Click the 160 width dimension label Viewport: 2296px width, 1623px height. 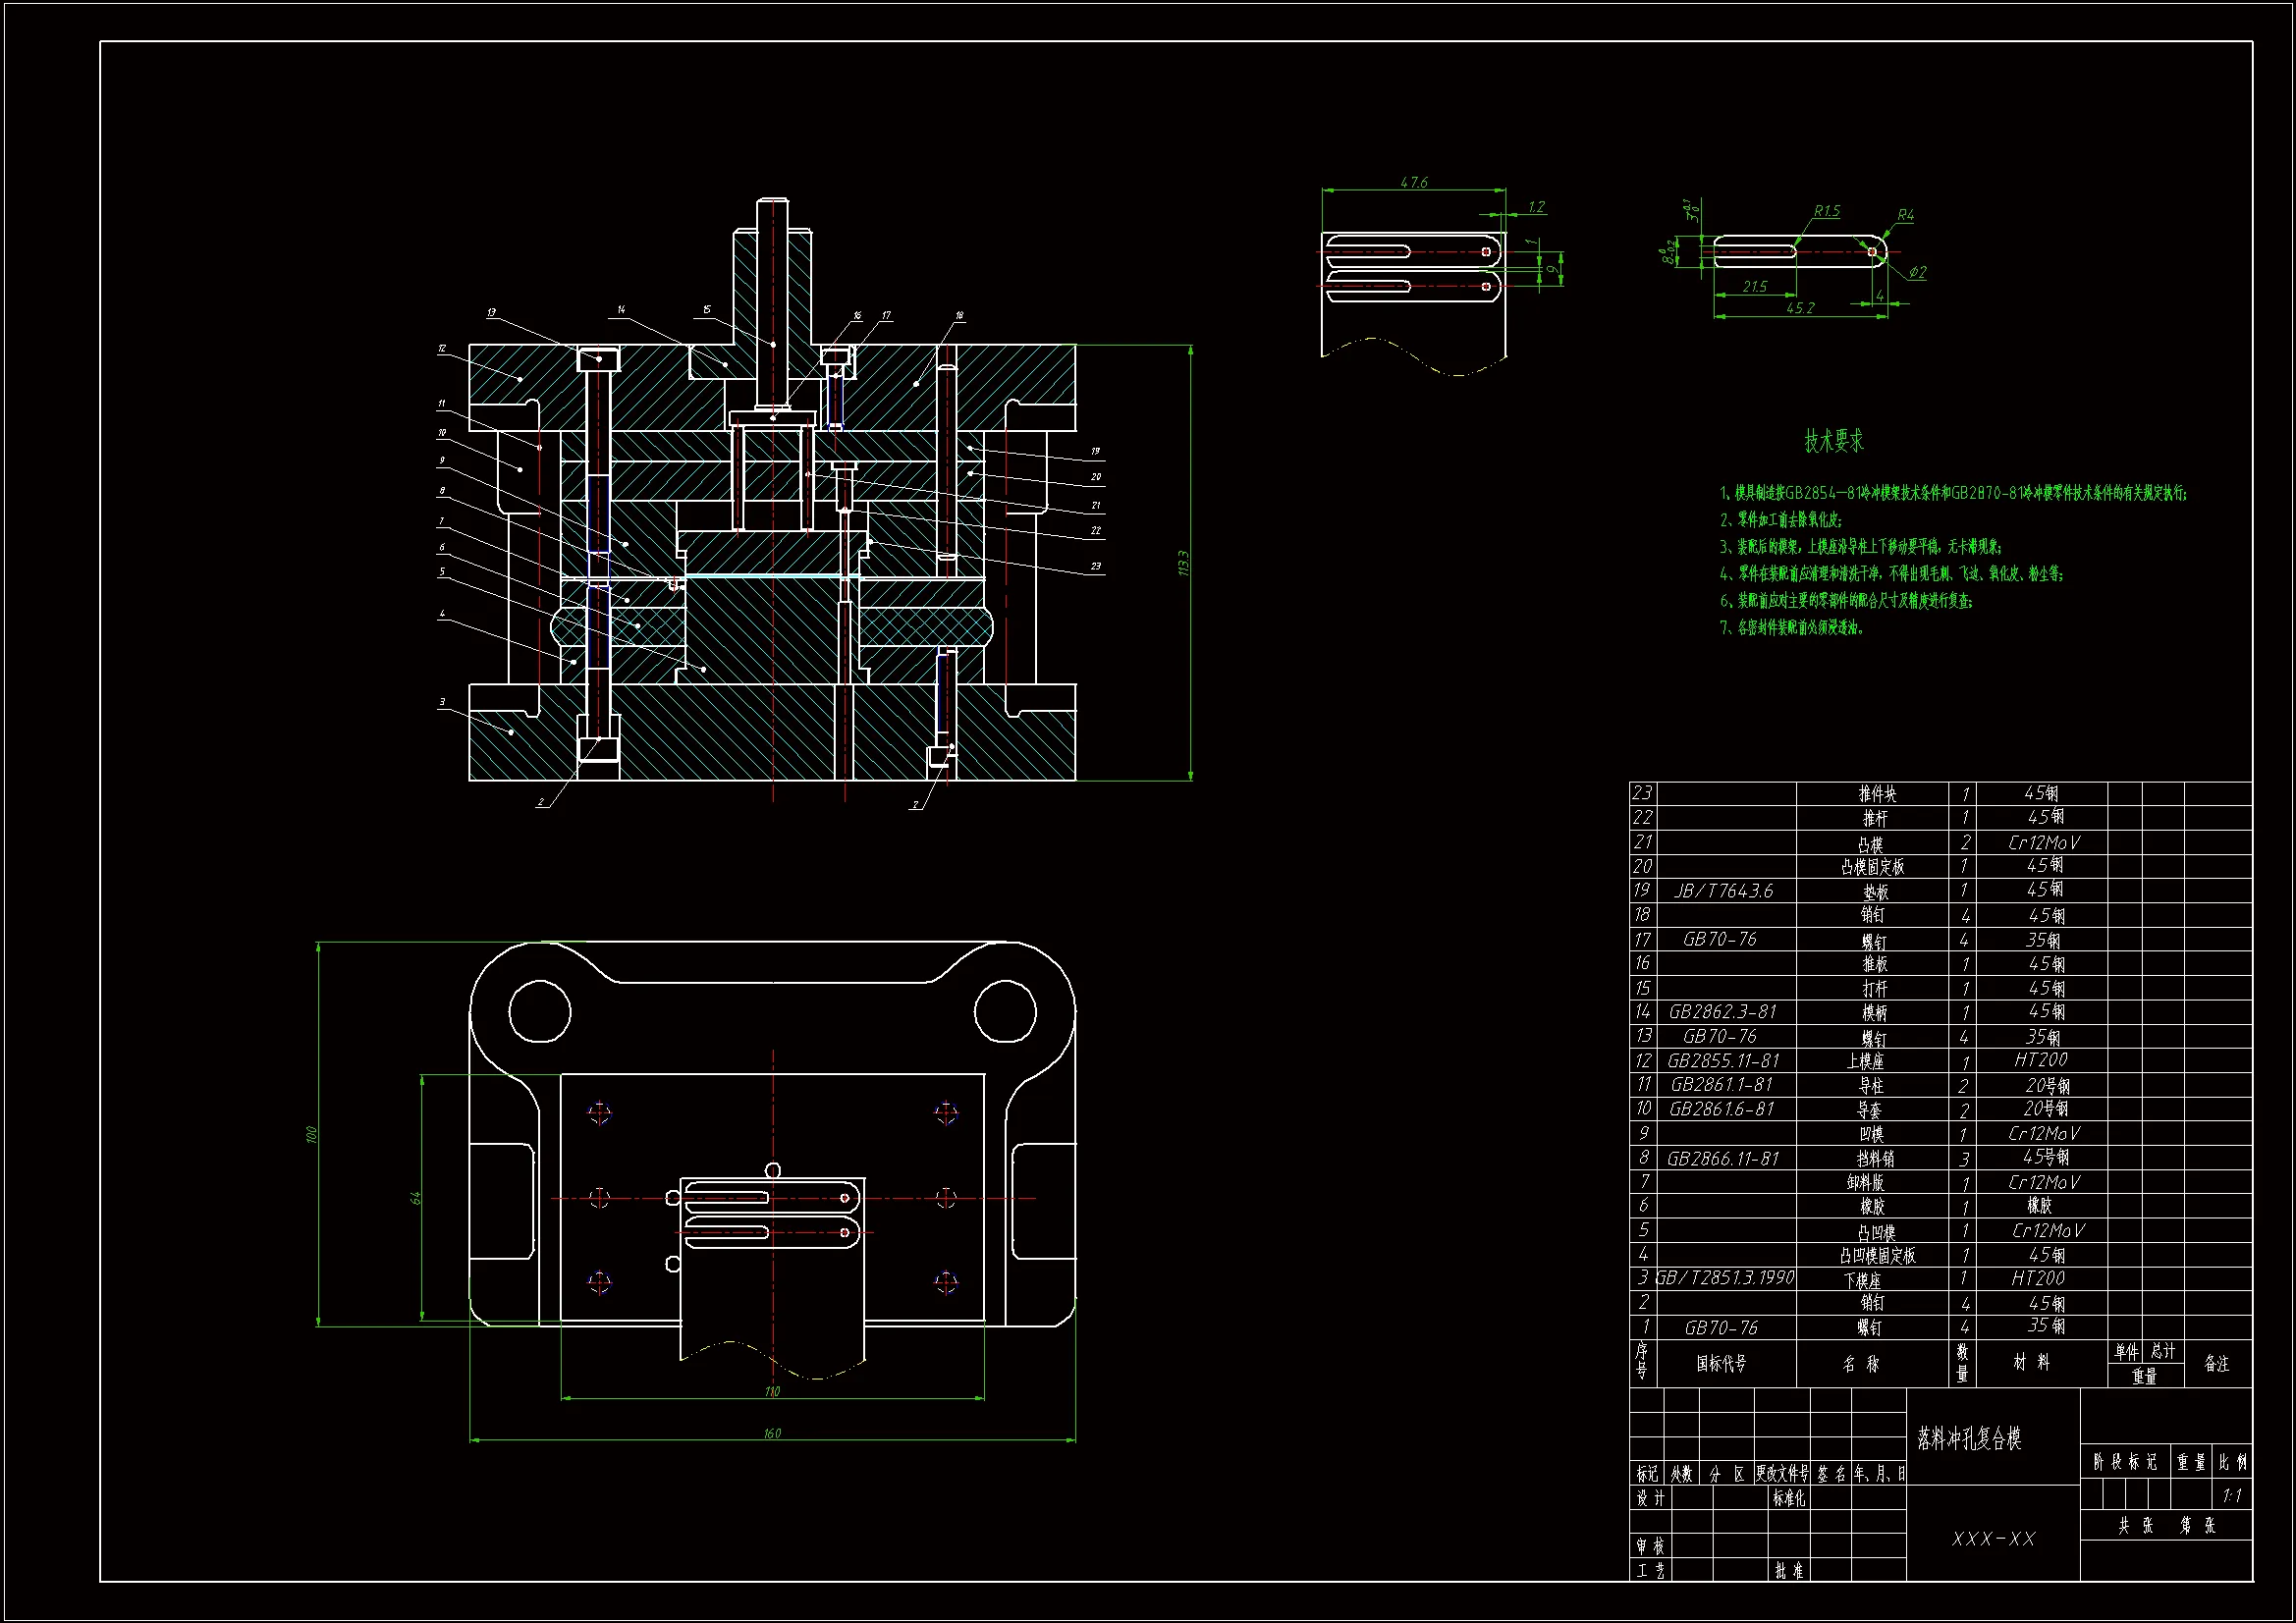pos(772,1433)
